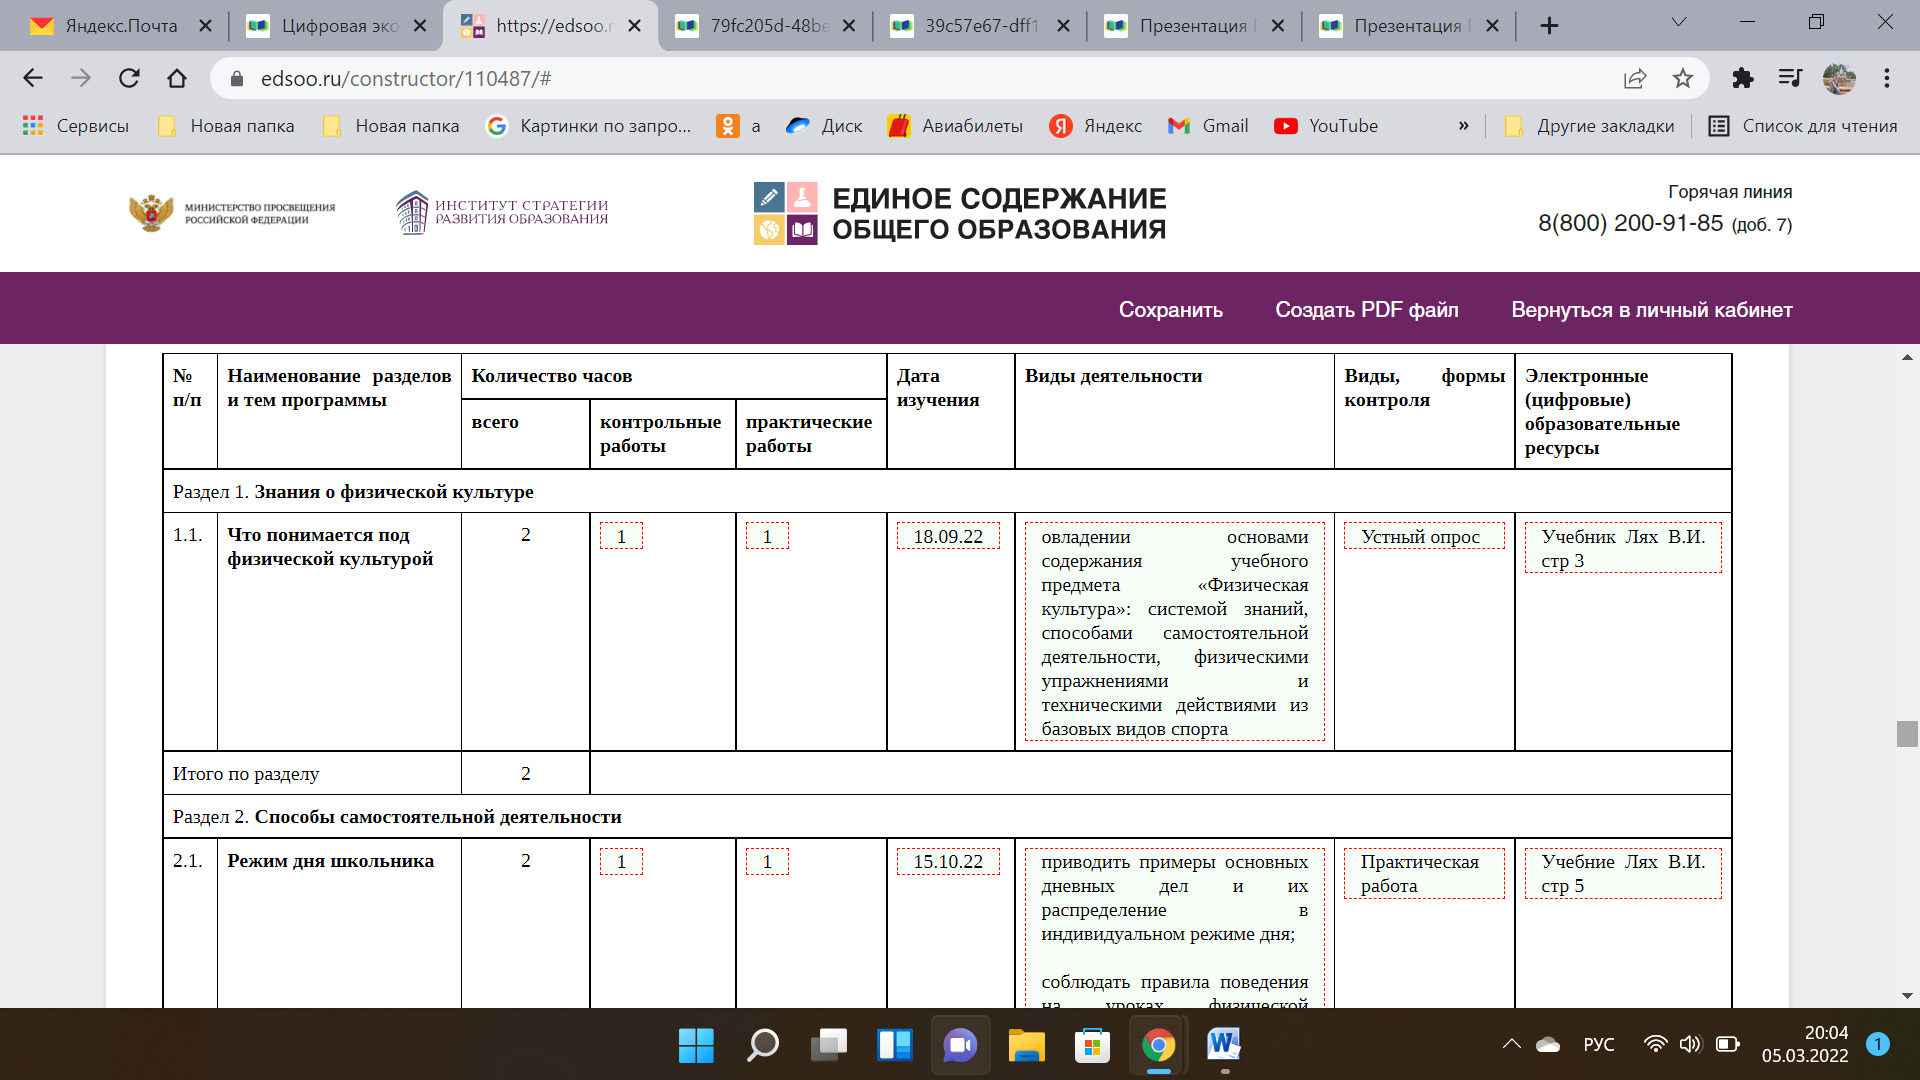Click Вернуться в личный кабинет link
The width and height of the screenshot is (1920, 1080).
click(x=1650, y=309)
